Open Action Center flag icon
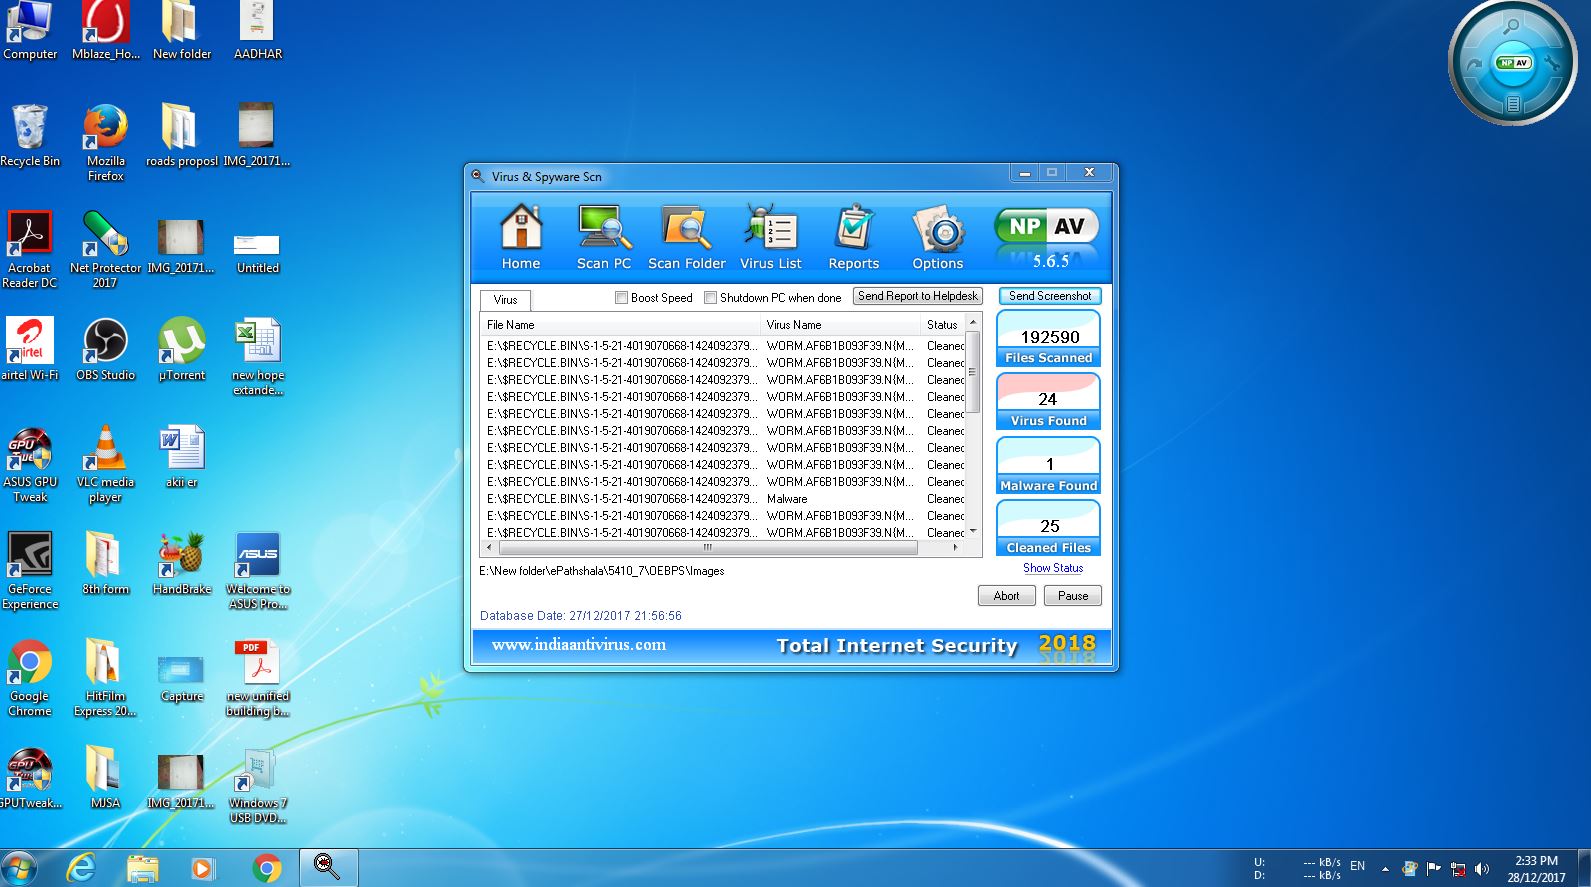The height and width of the screenshot is (887, 1591). click(x=1434, y=868)
